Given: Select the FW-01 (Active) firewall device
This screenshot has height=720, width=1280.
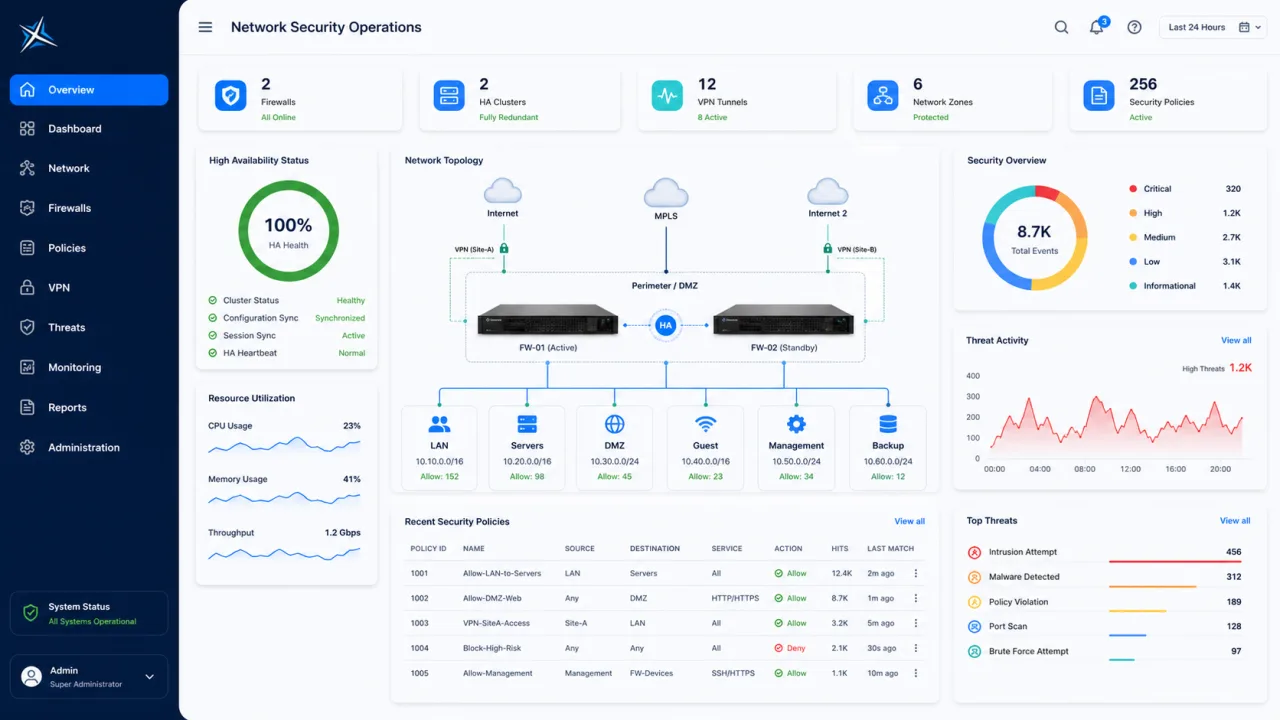Looking at the screenshot, I should click(547, 320).
